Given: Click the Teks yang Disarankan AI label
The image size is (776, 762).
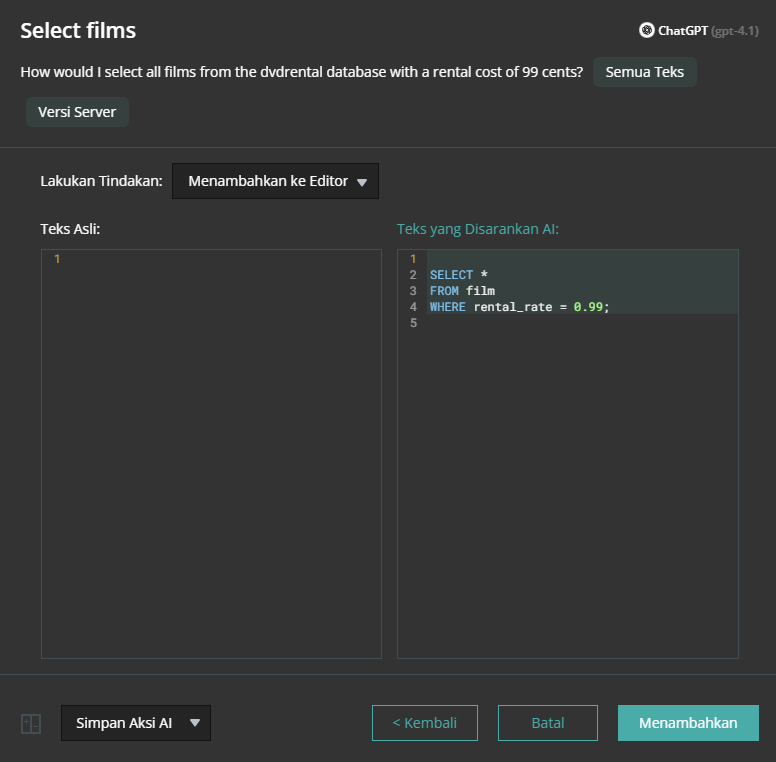Looking at the screenshot, I should (x=478, y=229).
